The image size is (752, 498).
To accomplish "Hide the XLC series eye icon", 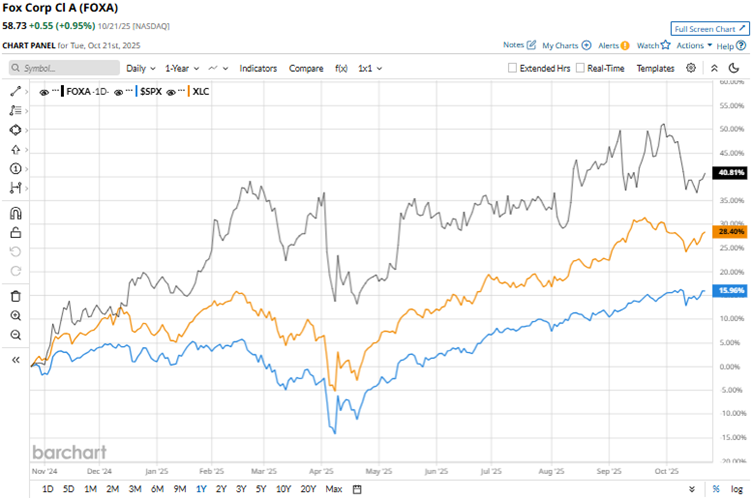I will 171,92.
